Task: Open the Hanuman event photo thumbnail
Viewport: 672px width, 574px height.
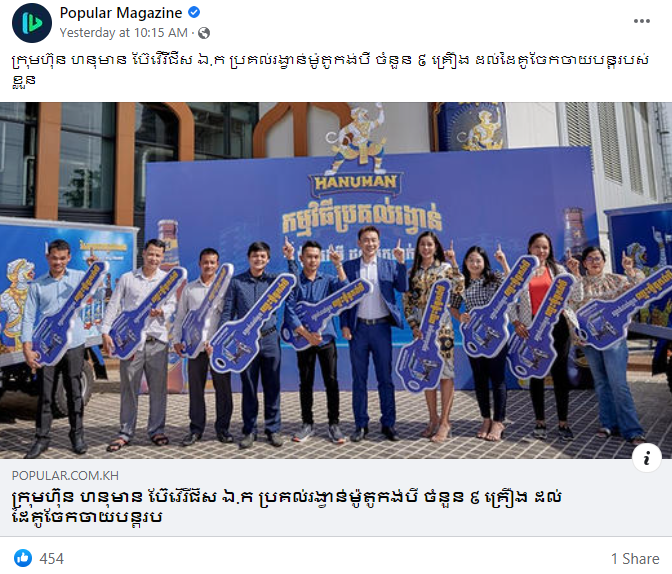Action: (336, 280)
